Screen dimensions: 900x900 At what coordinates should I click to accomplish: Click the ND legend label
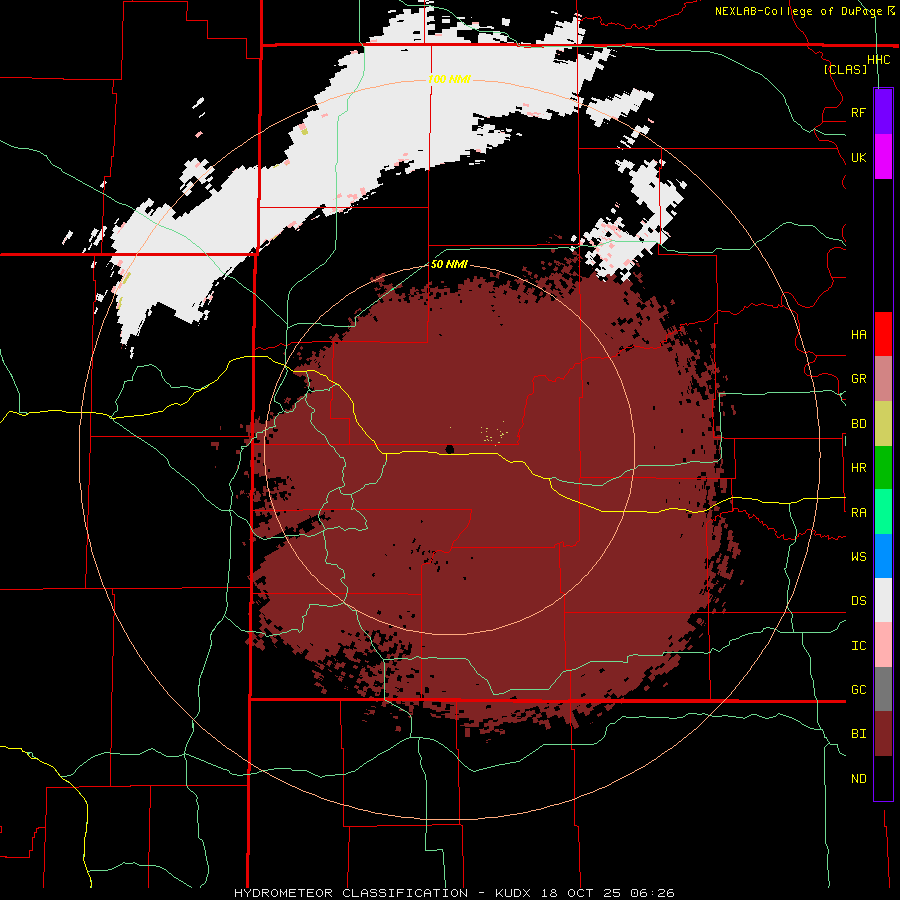pyautogui.click(x=858, y=779)
